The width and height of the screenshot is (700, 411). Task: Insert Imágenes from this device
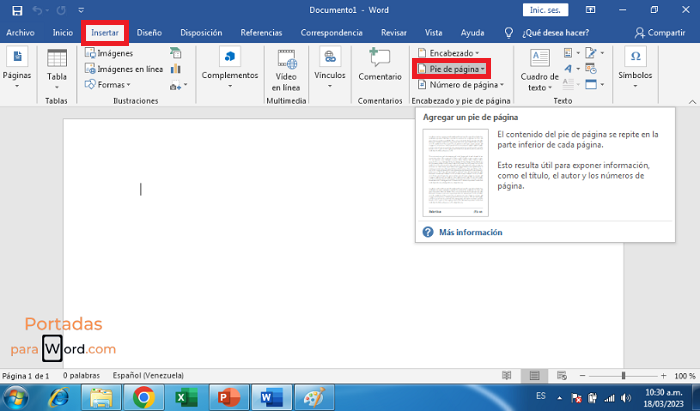click(x=109, y=53)
